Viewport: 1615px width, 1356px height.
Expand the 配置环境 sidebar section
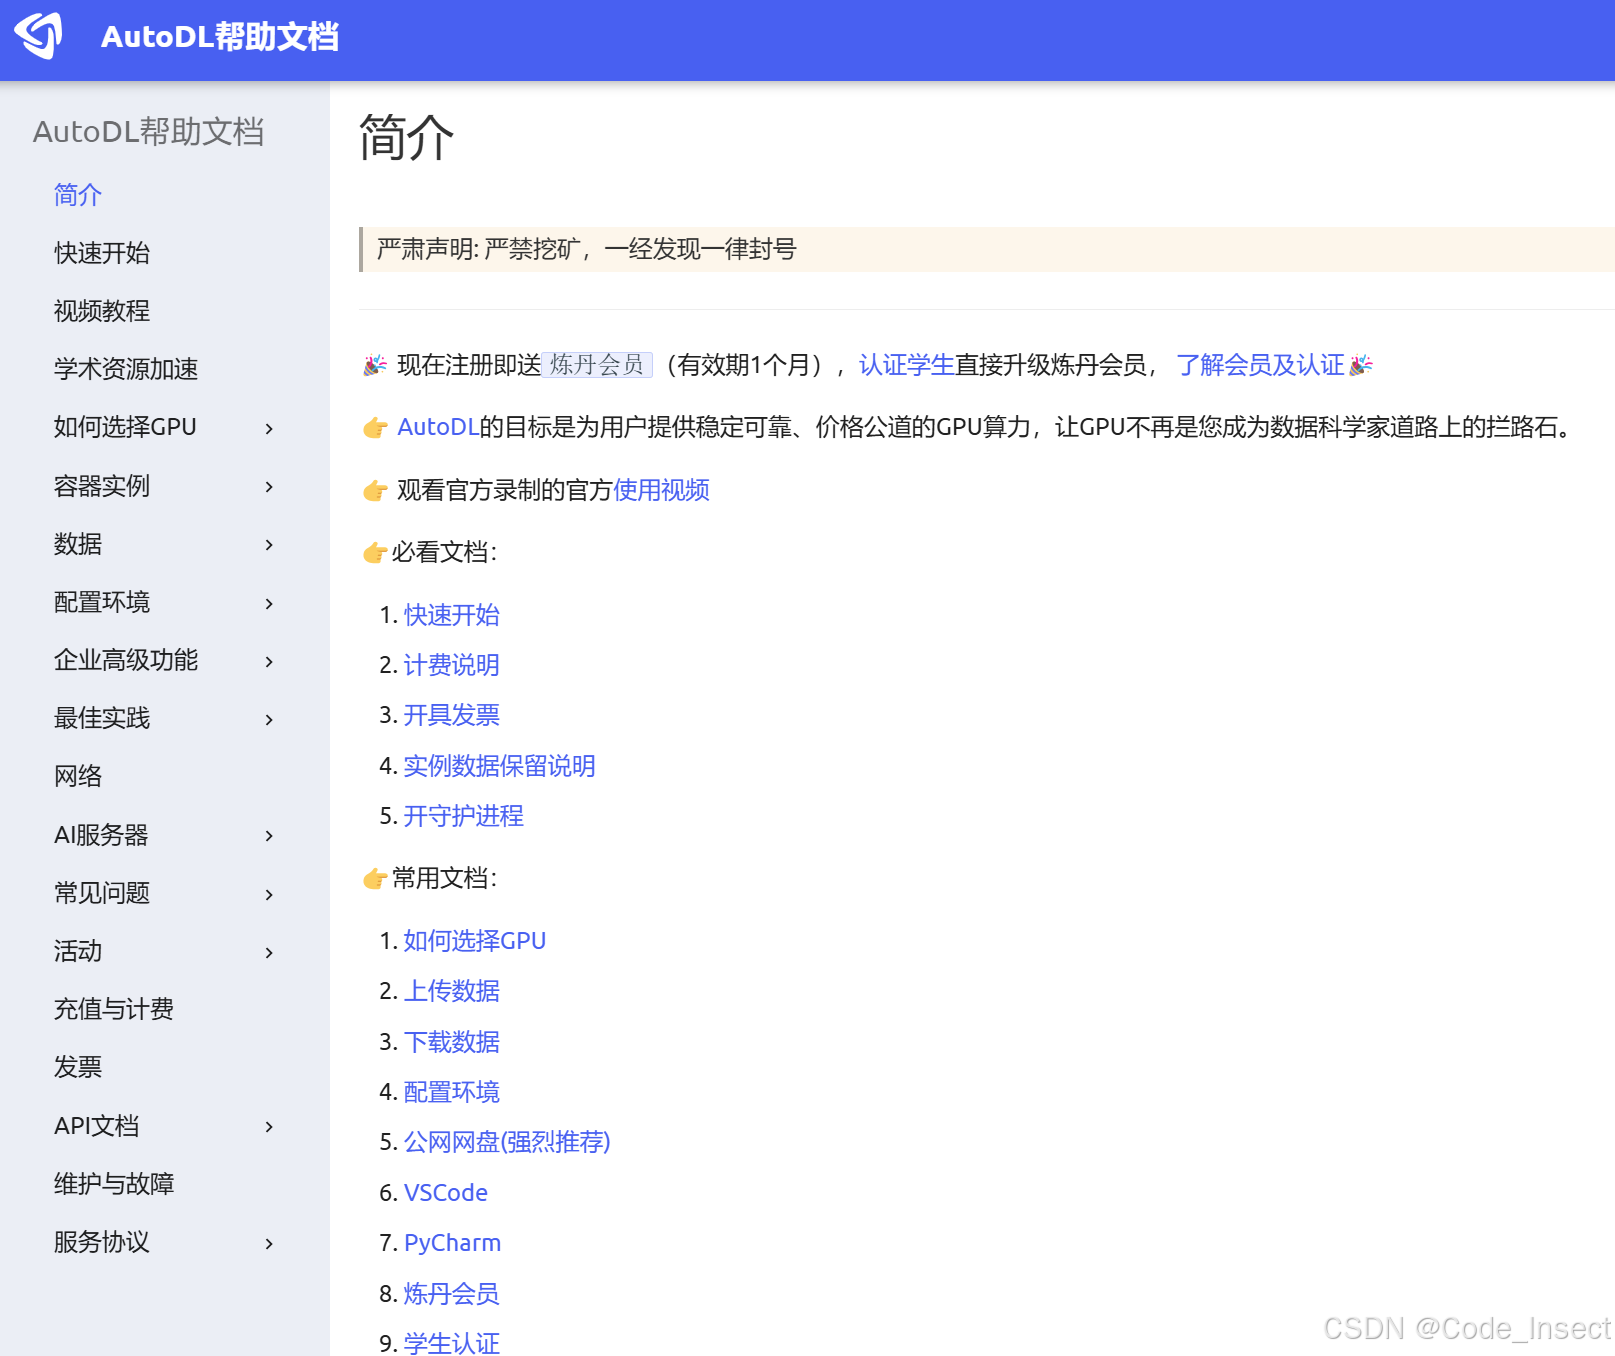(268, 602)
